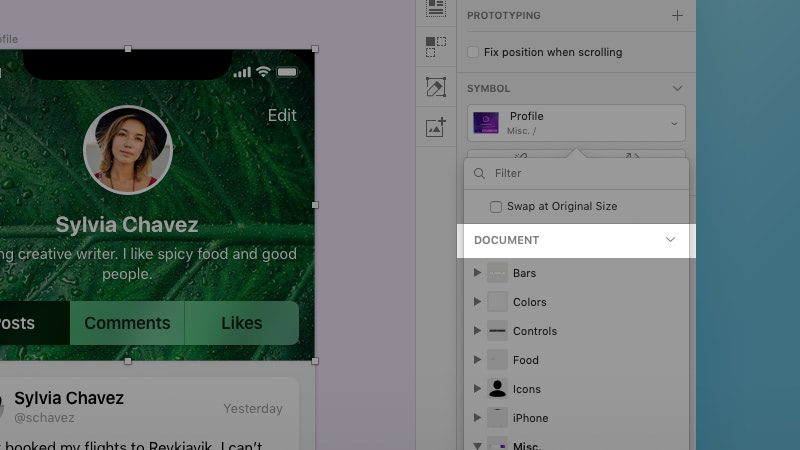Select the Controls folder thumbnail
Image resolution: width=800 pixels, height=450 pixels.
(497, 331)
